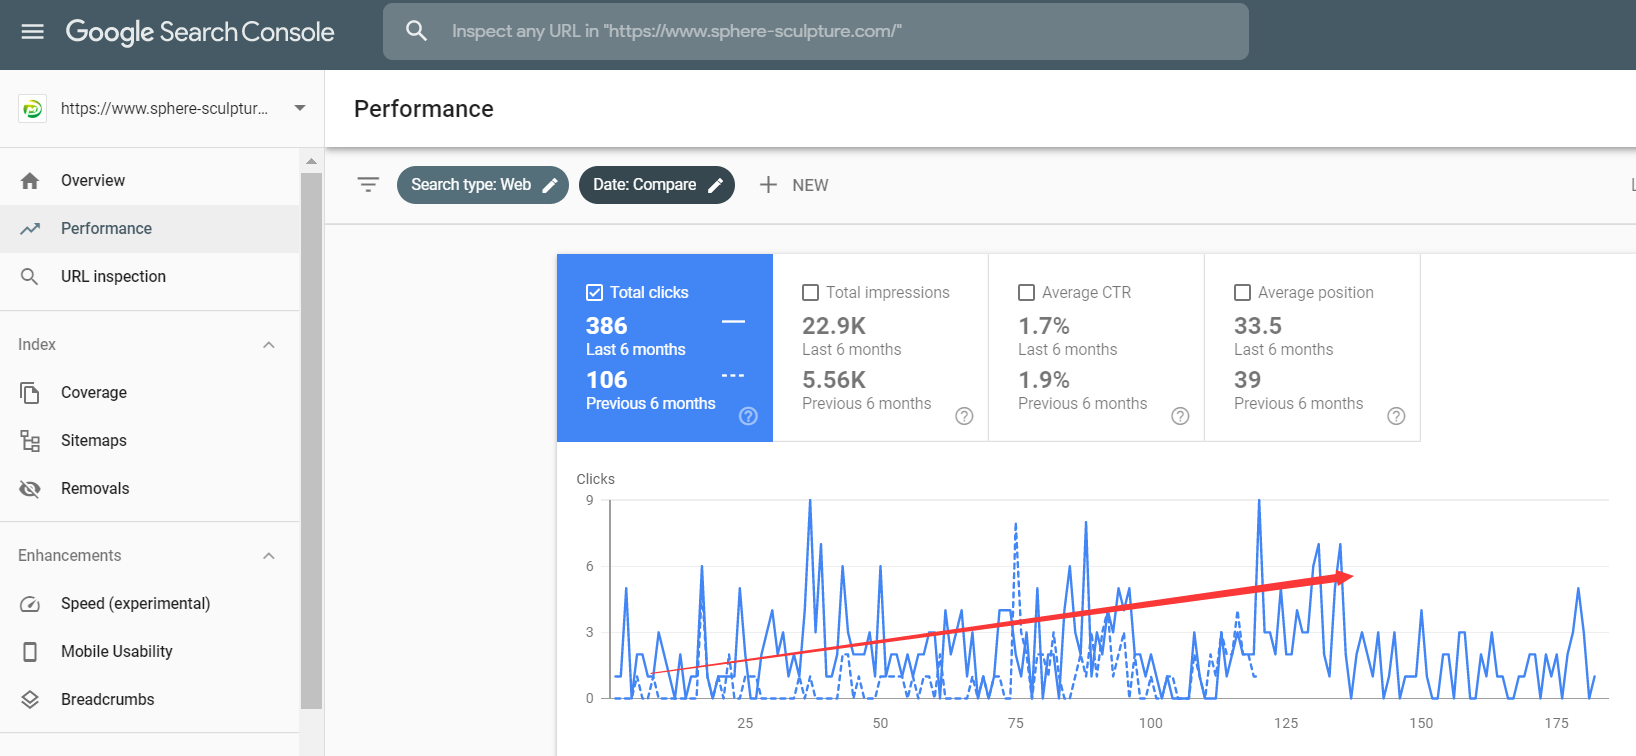This screenshot has width=1636, height=756.
Task: Click the Removals crossed-eye icon
Action: coord(30,489)
